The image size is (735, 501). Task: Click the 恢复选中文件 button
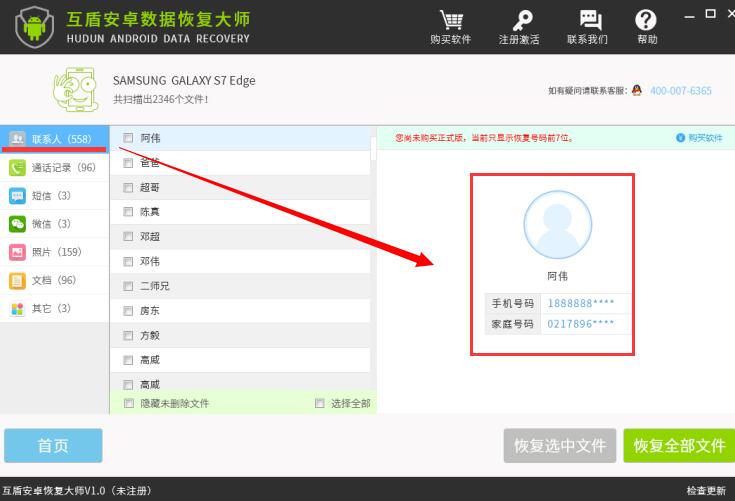560,445
